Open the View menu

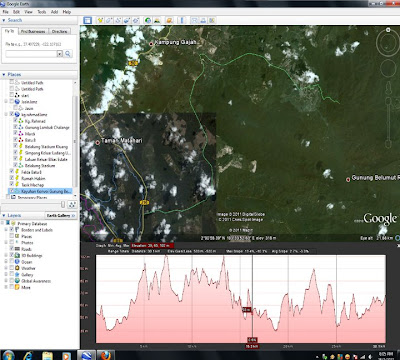click(x=28, y=12)
